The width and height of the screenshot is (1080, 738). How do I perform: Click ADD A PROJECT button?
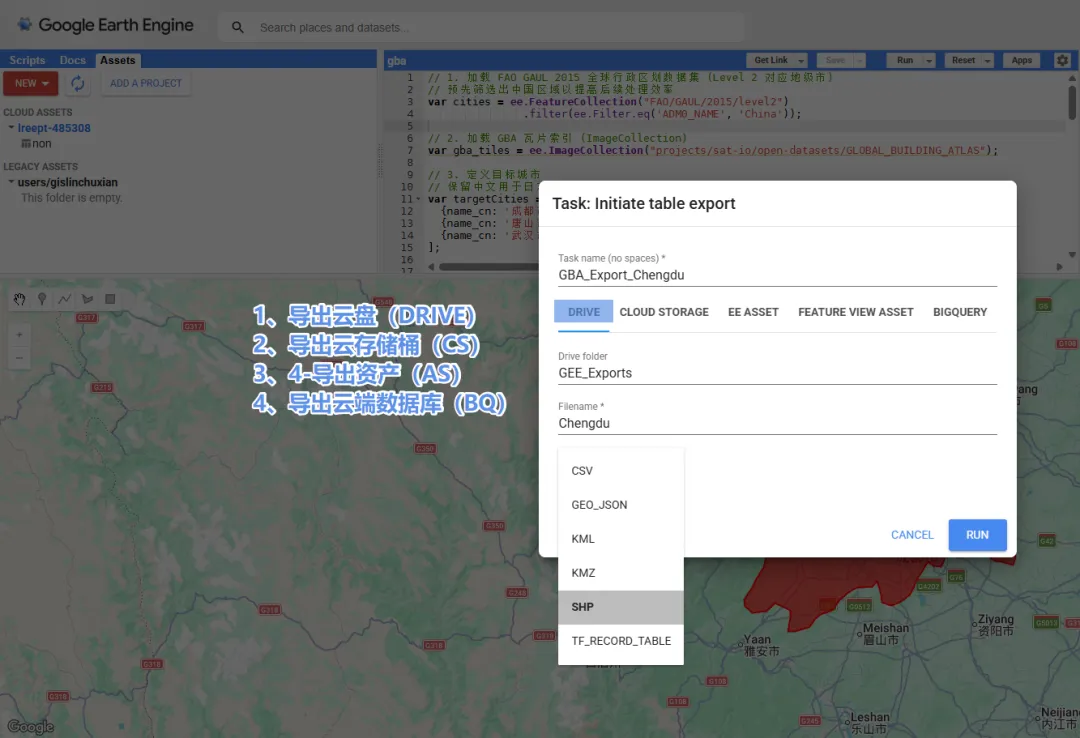point(146,83)
